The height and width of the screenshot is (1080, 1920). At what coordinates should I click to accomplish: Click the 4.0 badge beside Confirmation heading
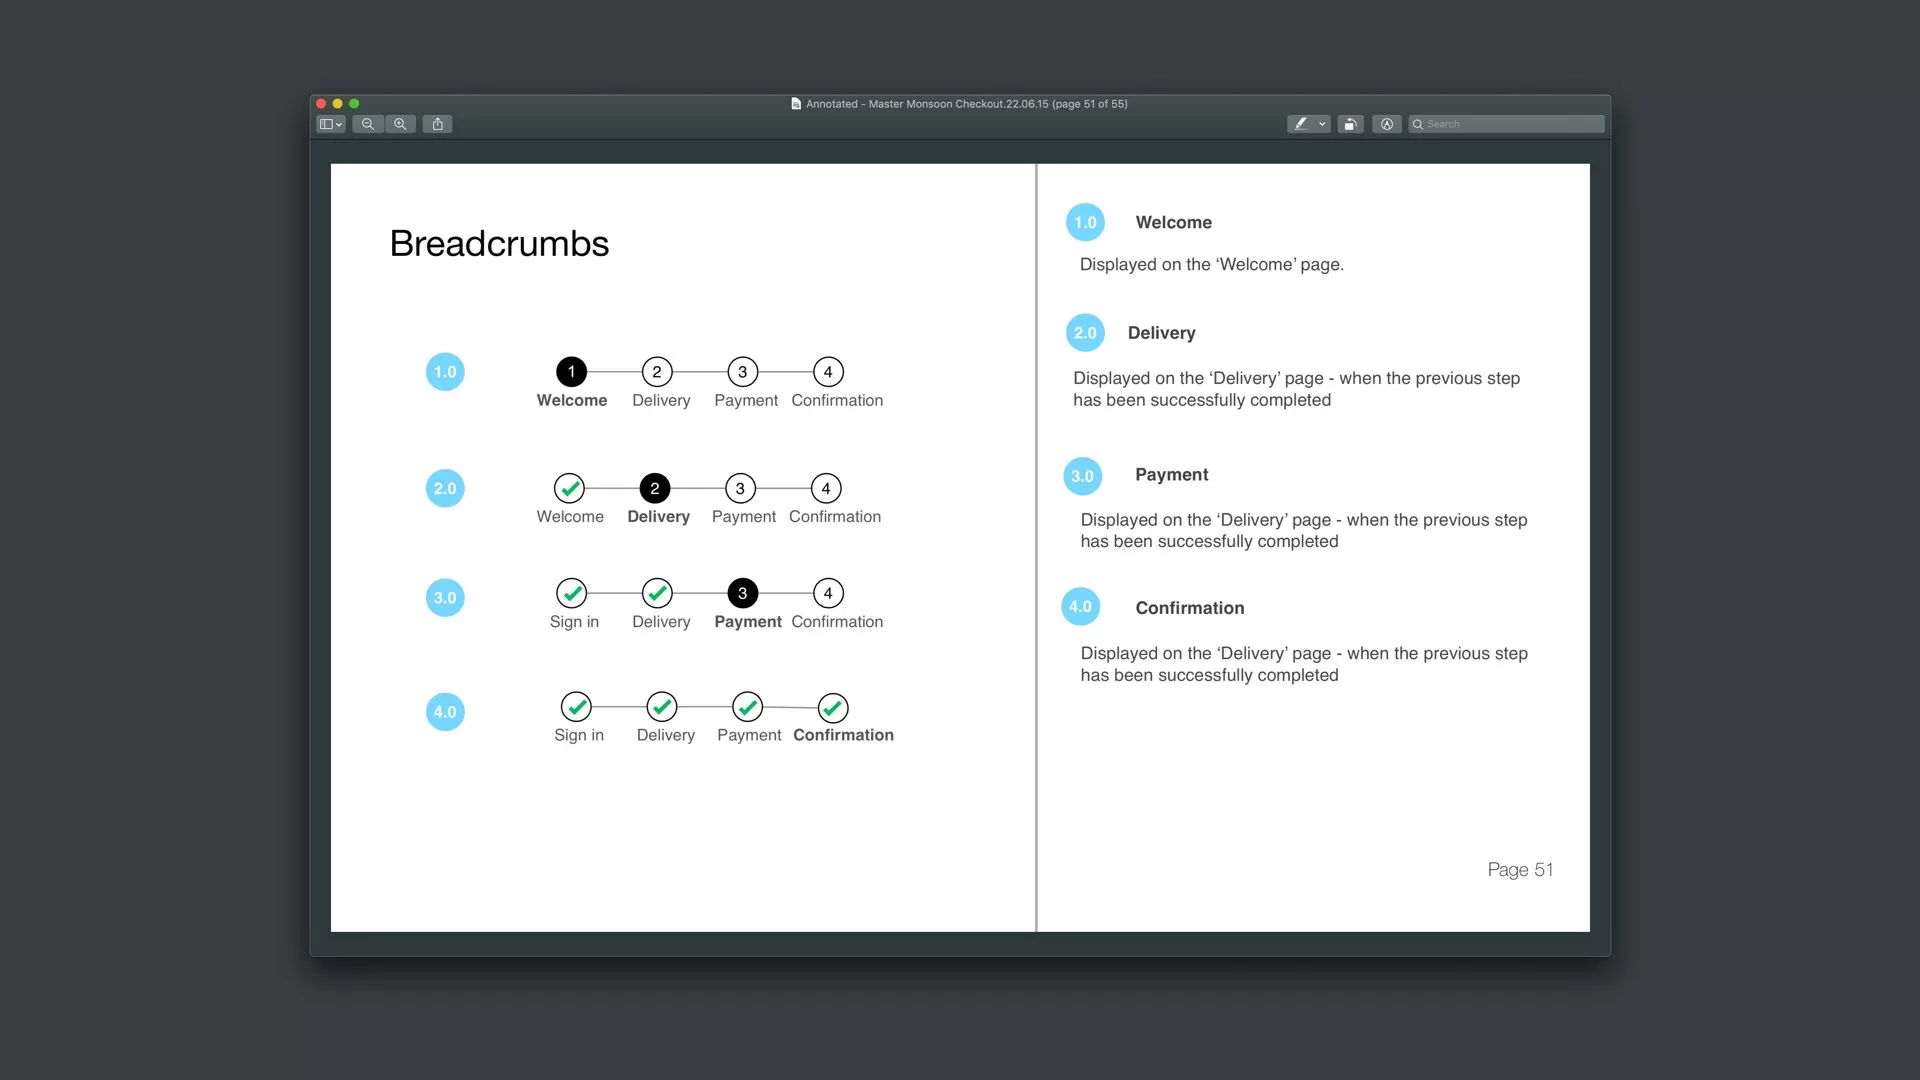click(x=1080, y=607)
